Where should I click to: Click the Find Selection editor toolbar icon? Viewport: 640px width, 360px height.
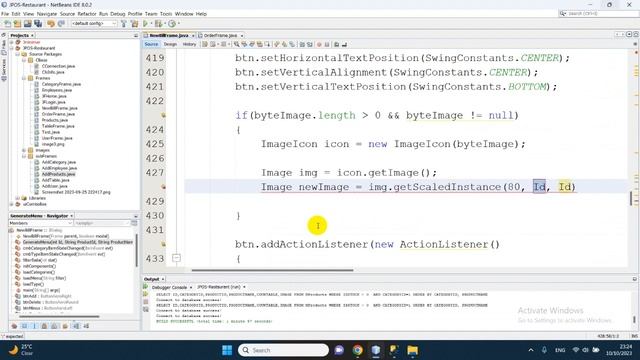(236, 44)
